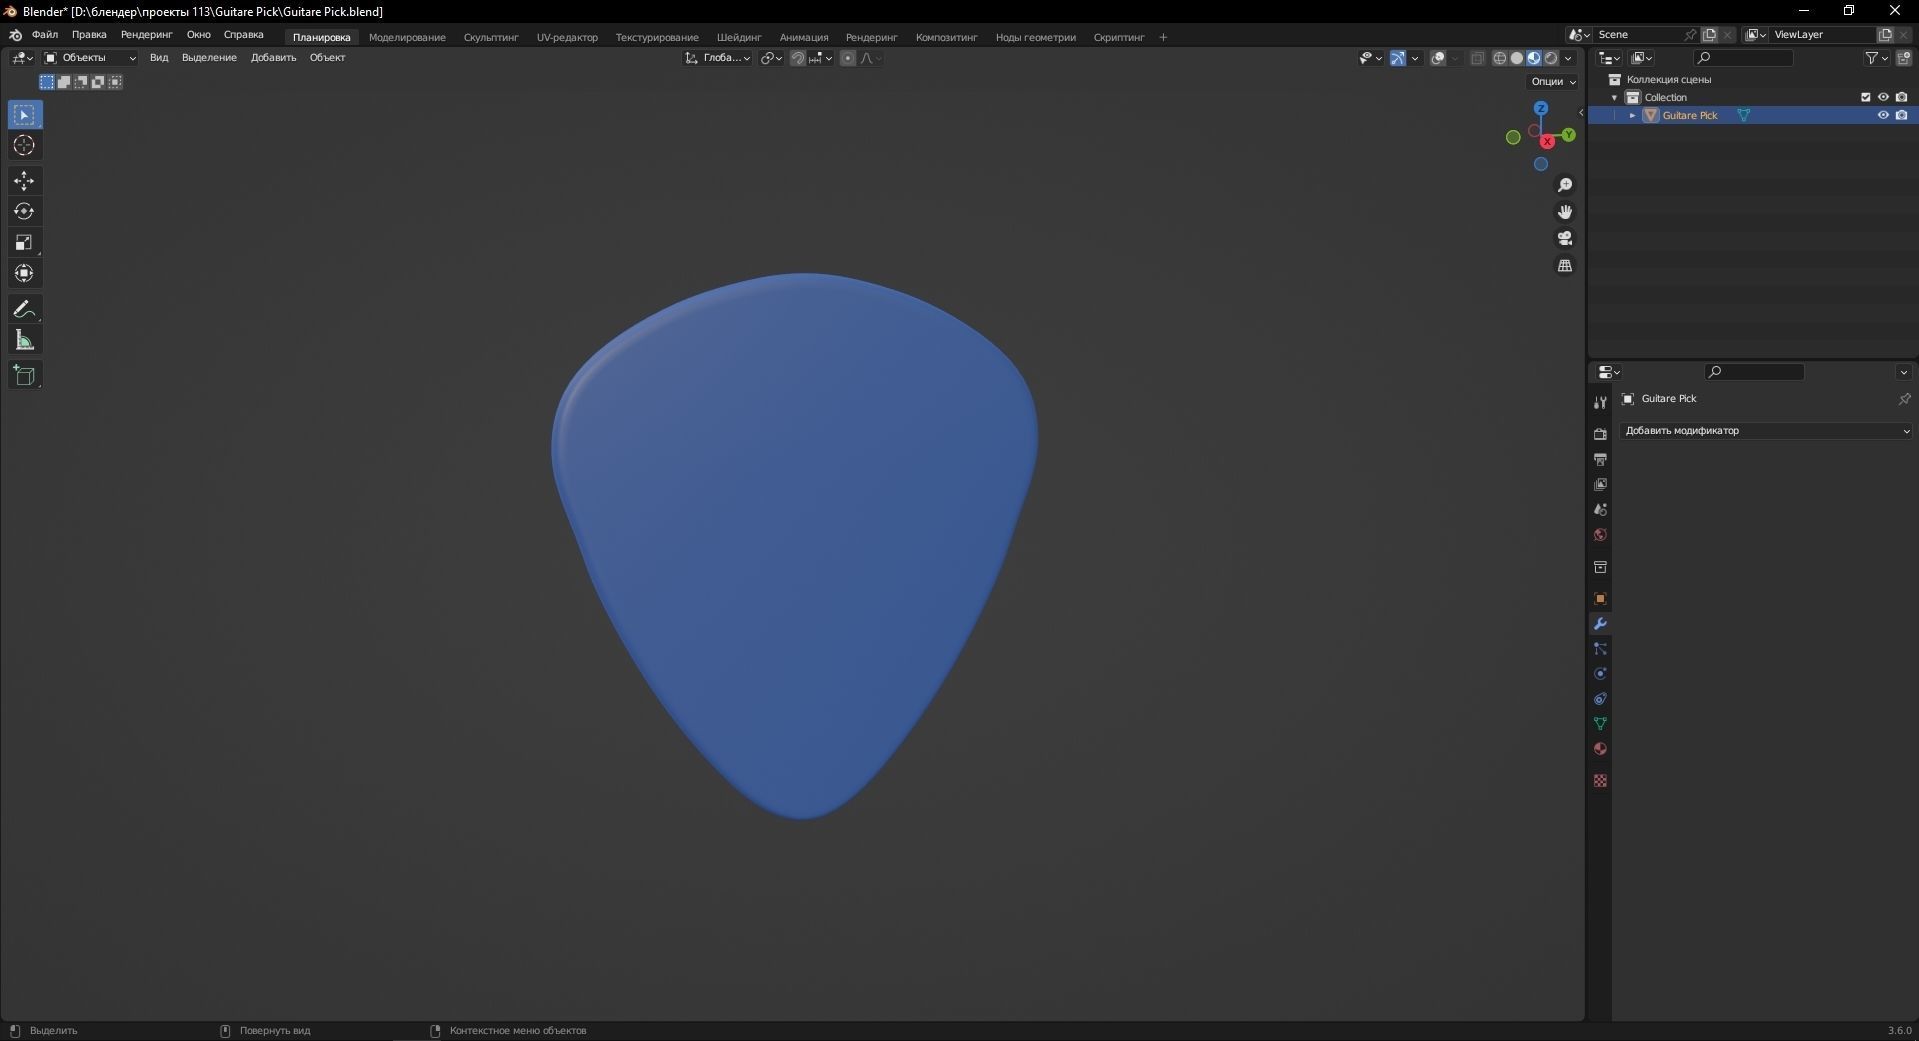
Task: Open transform orientation Глоба... dropdown
Action: [x=718, y=58]
